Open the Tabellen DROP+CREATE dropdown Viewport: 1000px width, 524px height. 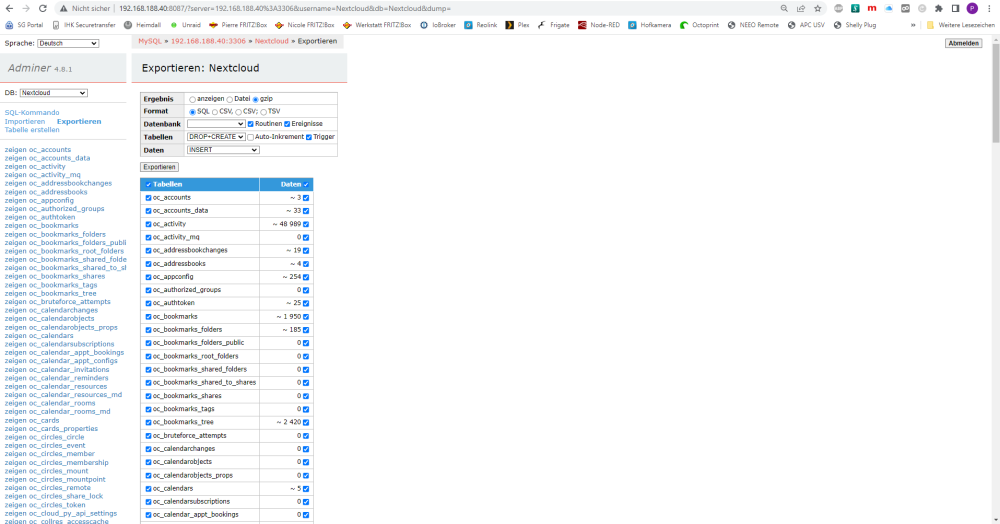click(x=216, y=136)
